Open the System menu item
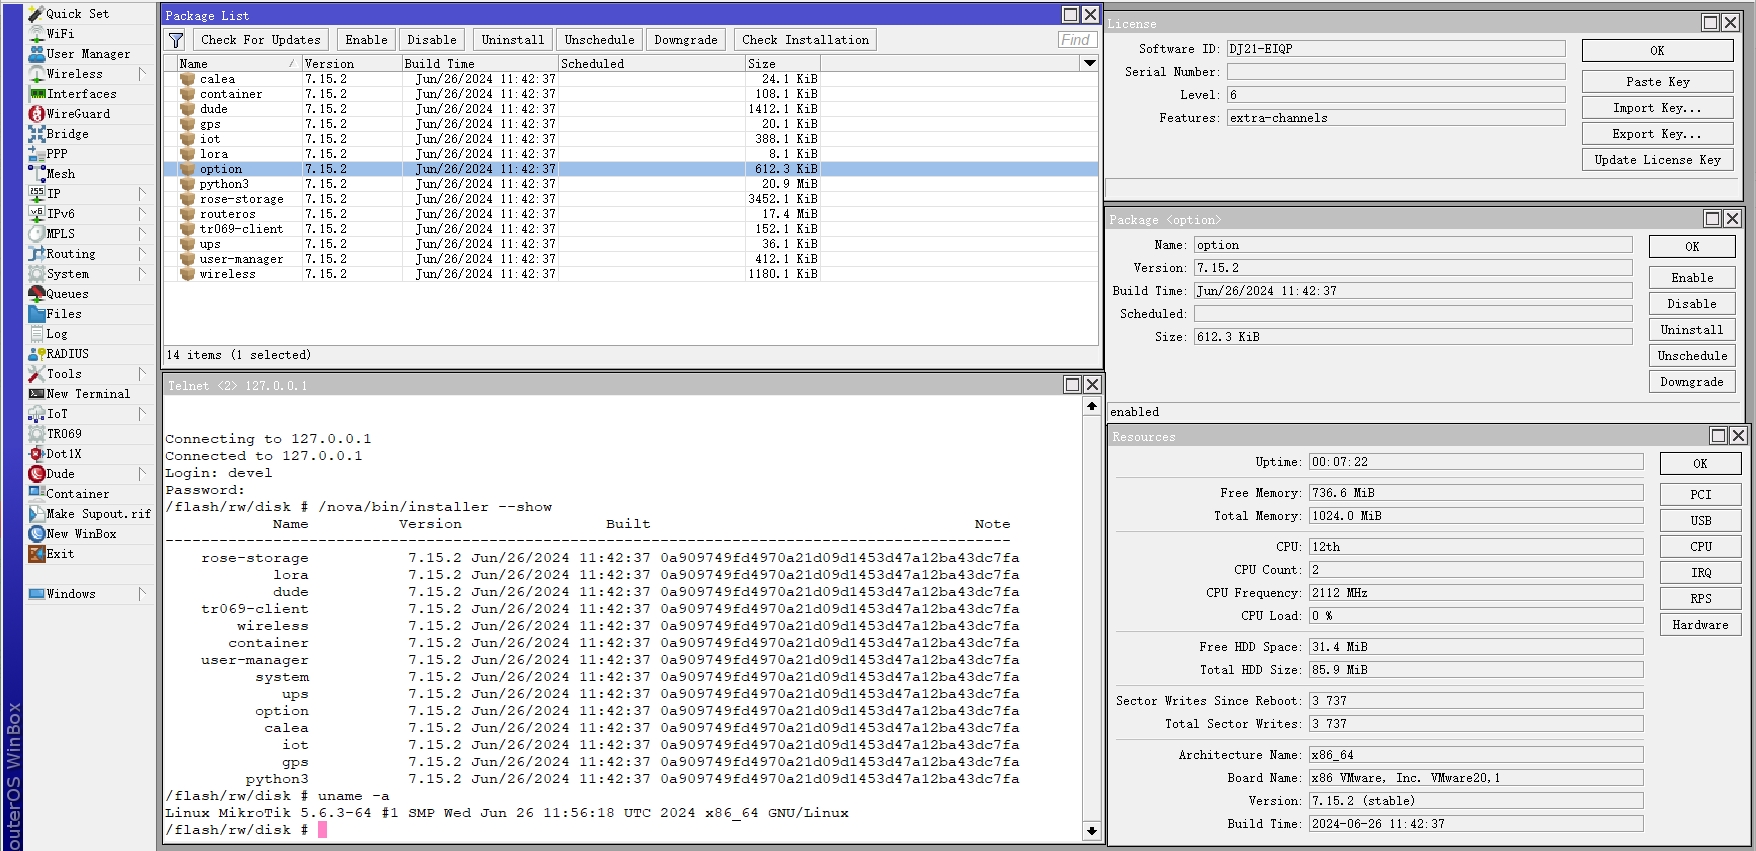1756x851 pixels. pyautogui.click(x=67, y=274)
